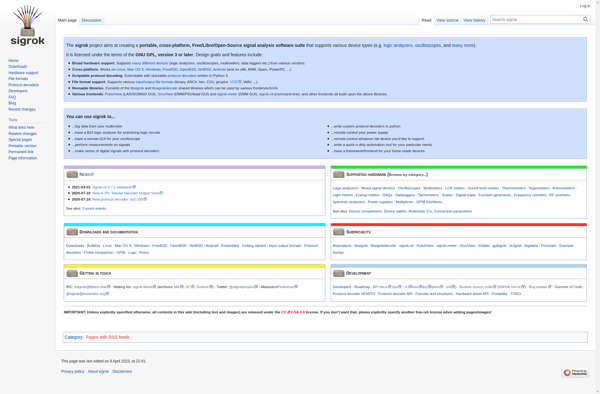Follow the many more link in intro

(x=463, y=45)
